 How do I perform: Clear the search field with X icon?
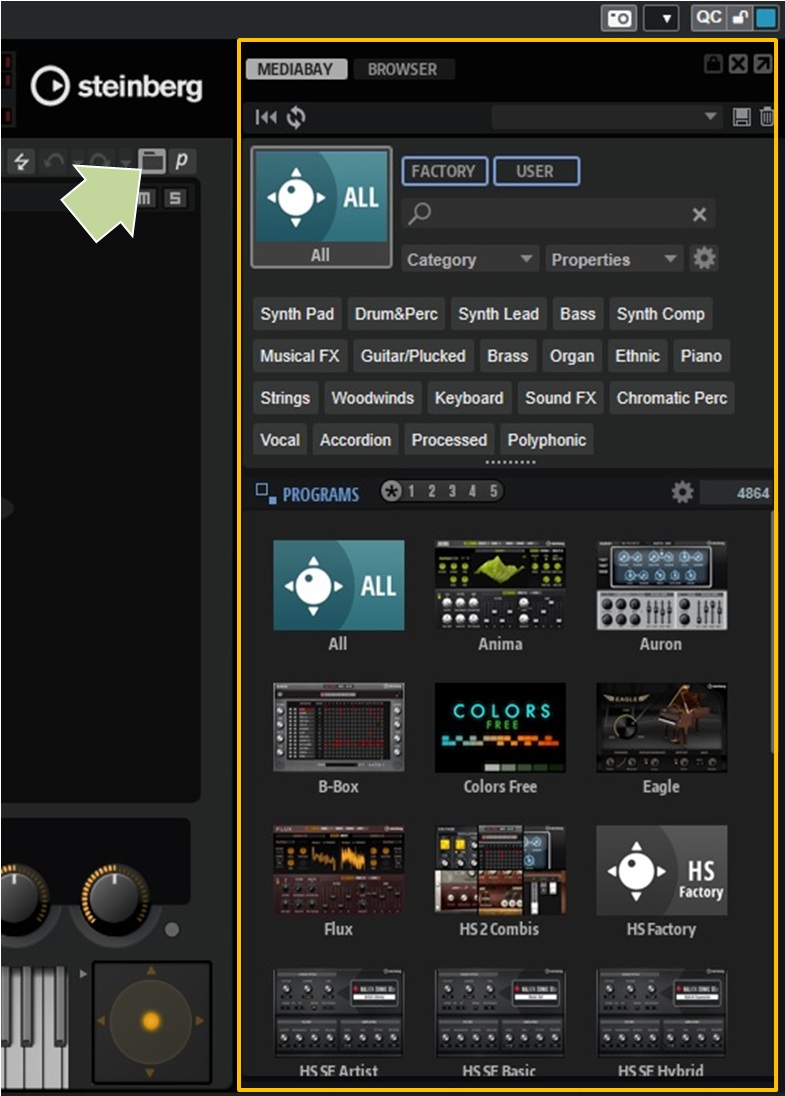pyautogui.click(x=699, y=214)
